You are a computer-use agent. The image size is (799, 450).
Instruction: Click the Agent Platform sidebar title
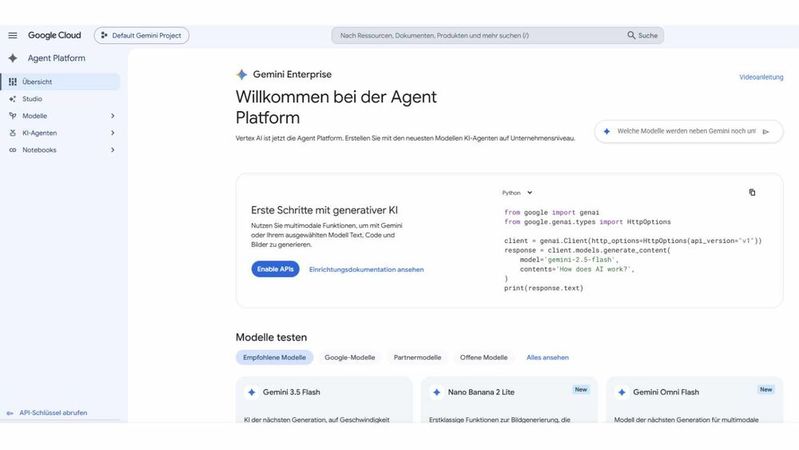coord(57,58)
